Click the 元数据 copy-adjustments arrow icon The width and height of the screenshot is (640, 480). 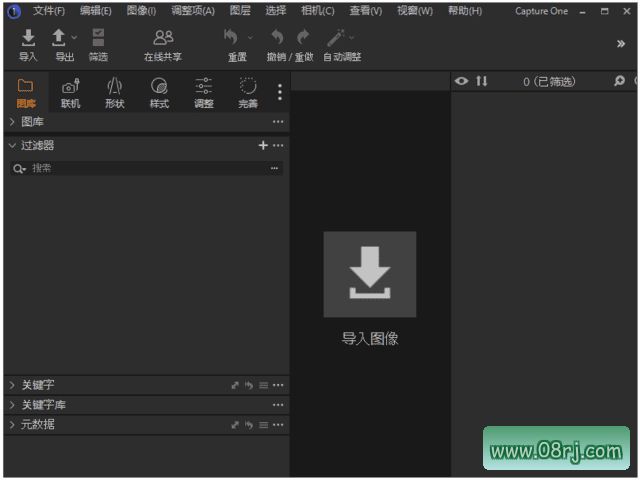pos(235,425)
